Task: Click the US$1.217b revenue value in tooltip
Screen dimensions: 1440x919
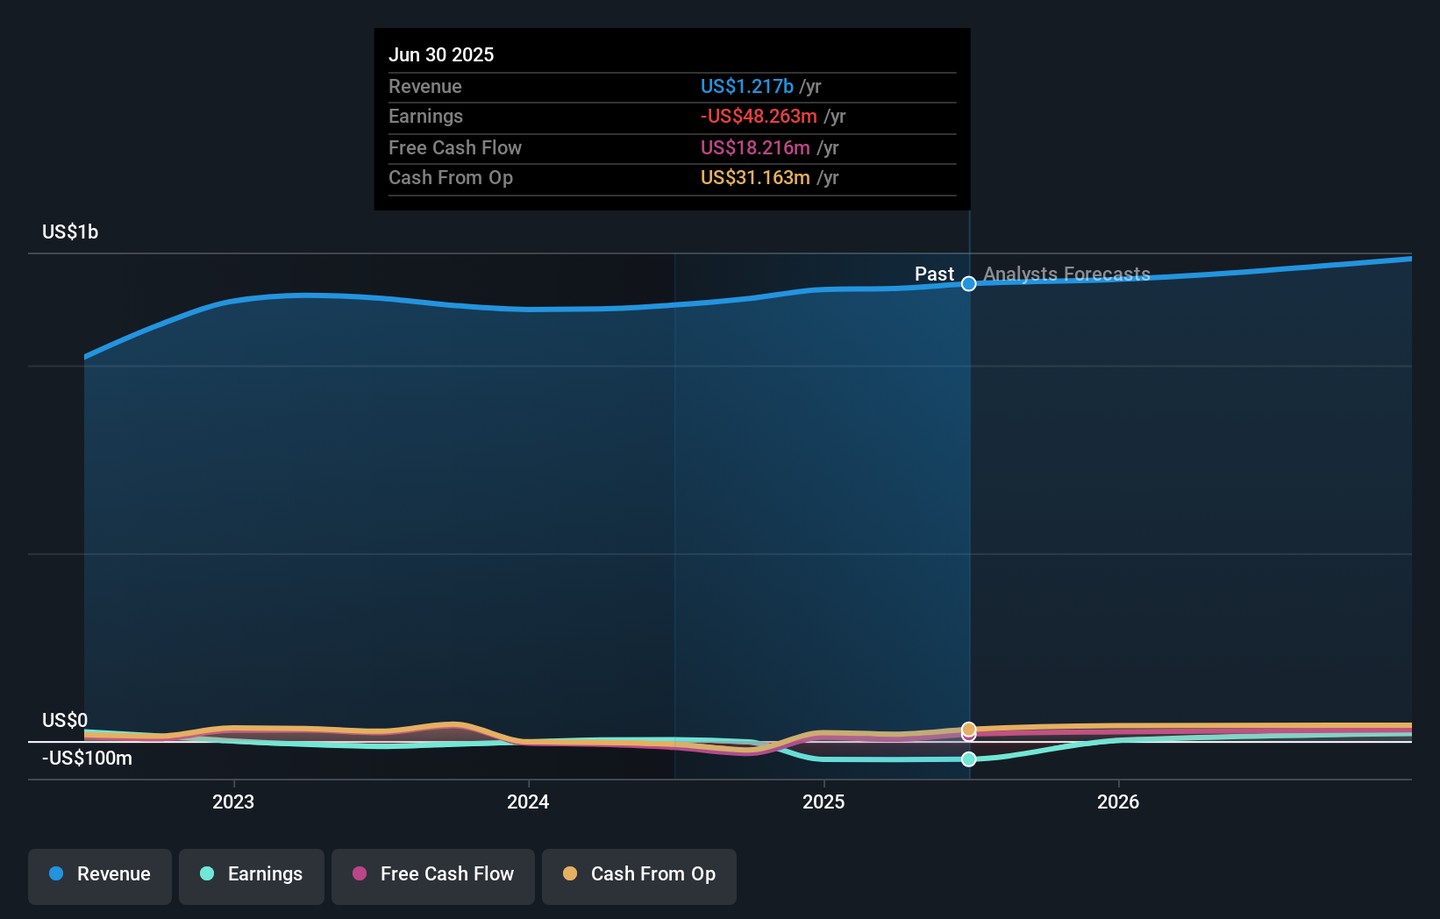Action: [747, 87]
